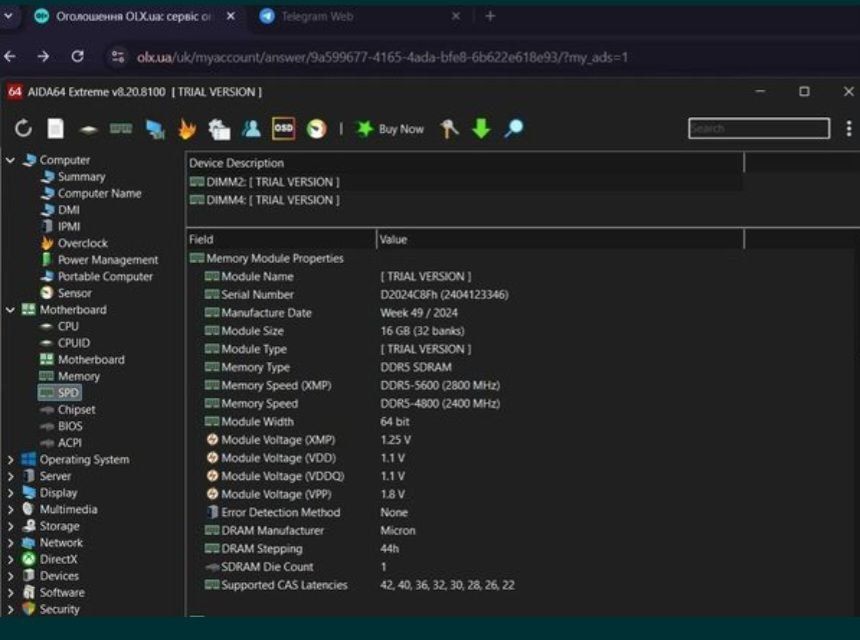
Task: Expand the Operating System node
Action: pos(10,460)
